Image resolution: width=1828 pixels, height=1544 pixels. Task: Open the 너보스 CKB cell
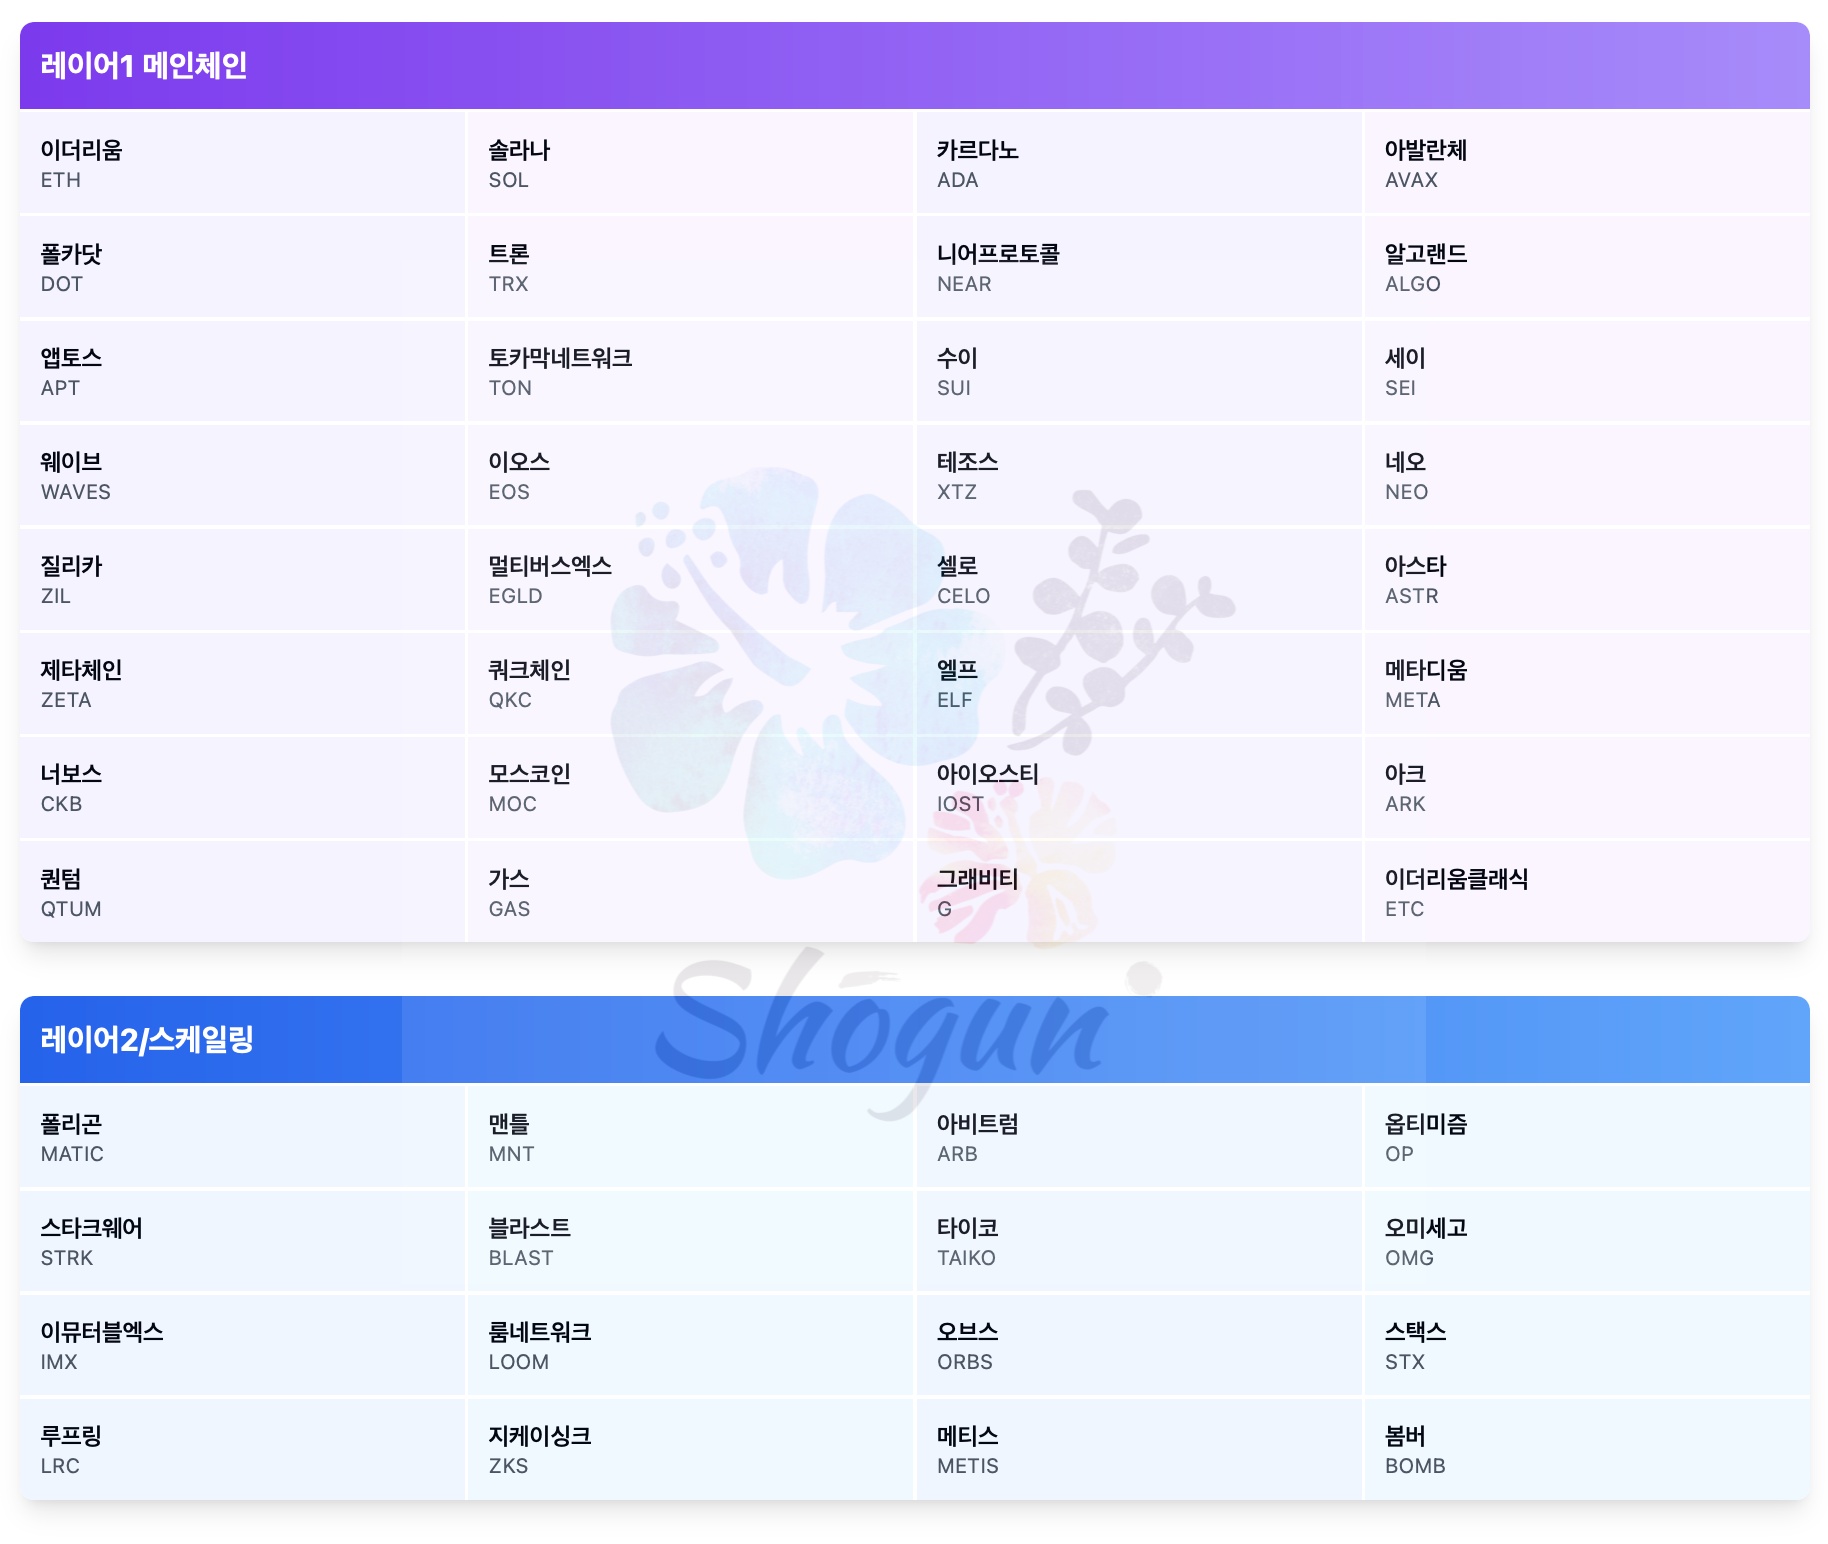[242, 787]
